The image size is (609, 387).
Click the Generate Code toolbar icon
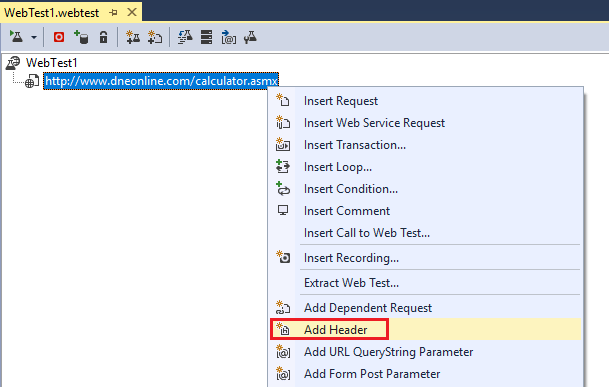[185, 37]
